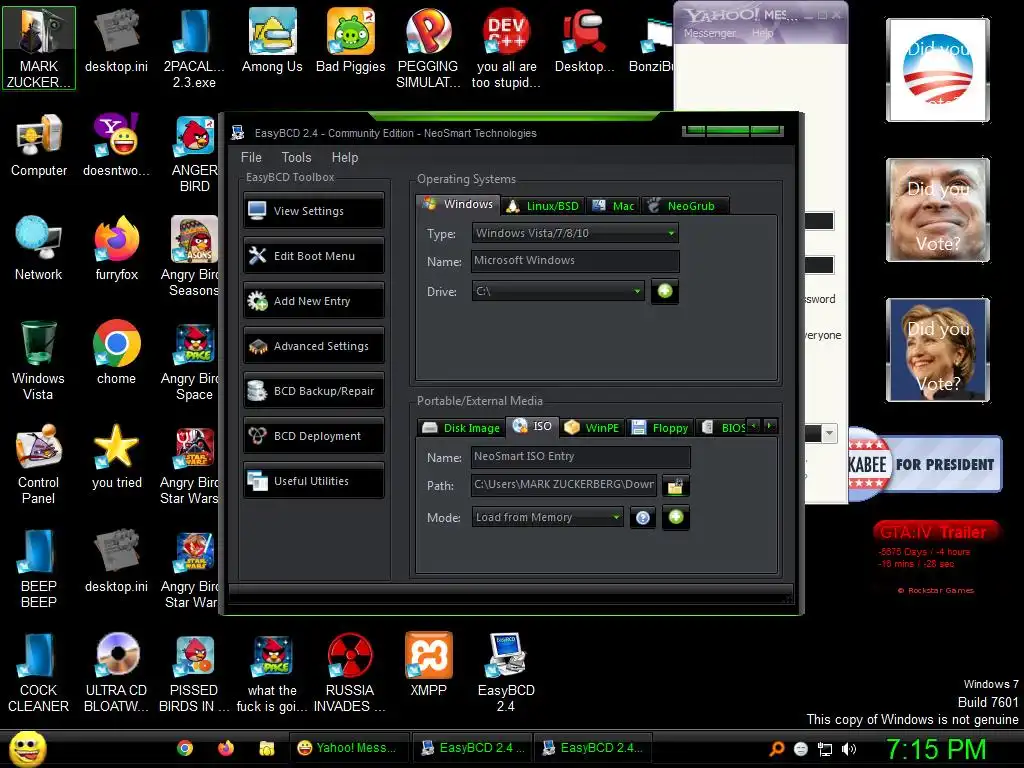This screenshot has width=1024, height=768.
Task: Open Useful Utilities page
Action: [313, 481]
